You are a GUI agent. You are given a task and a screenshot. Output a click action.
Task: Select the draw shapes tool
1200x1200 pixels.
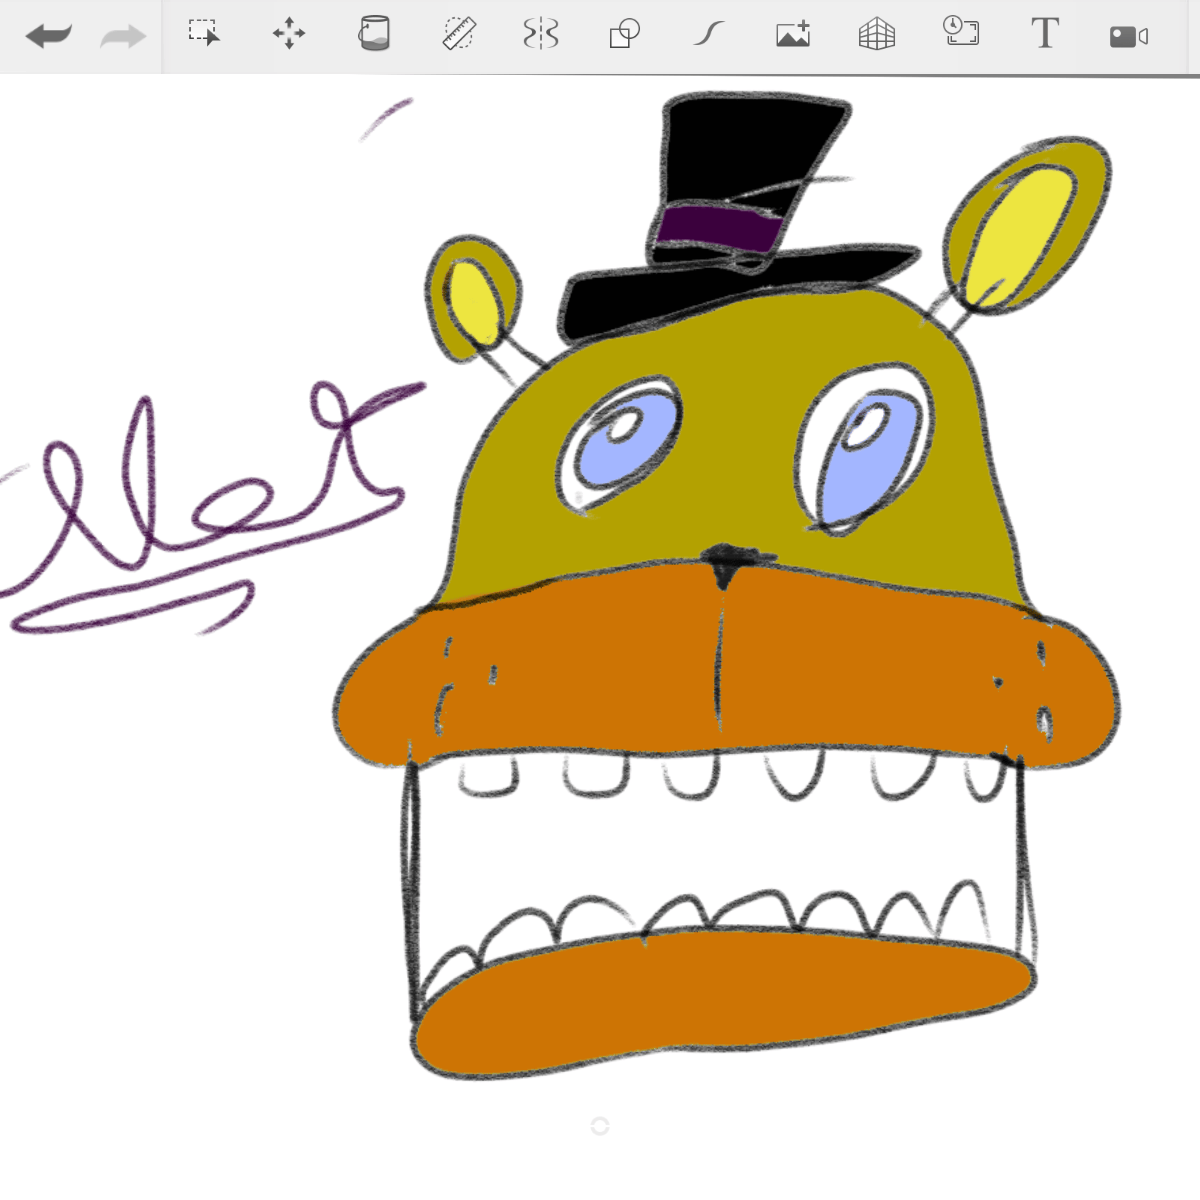click(x=625, y=34)
